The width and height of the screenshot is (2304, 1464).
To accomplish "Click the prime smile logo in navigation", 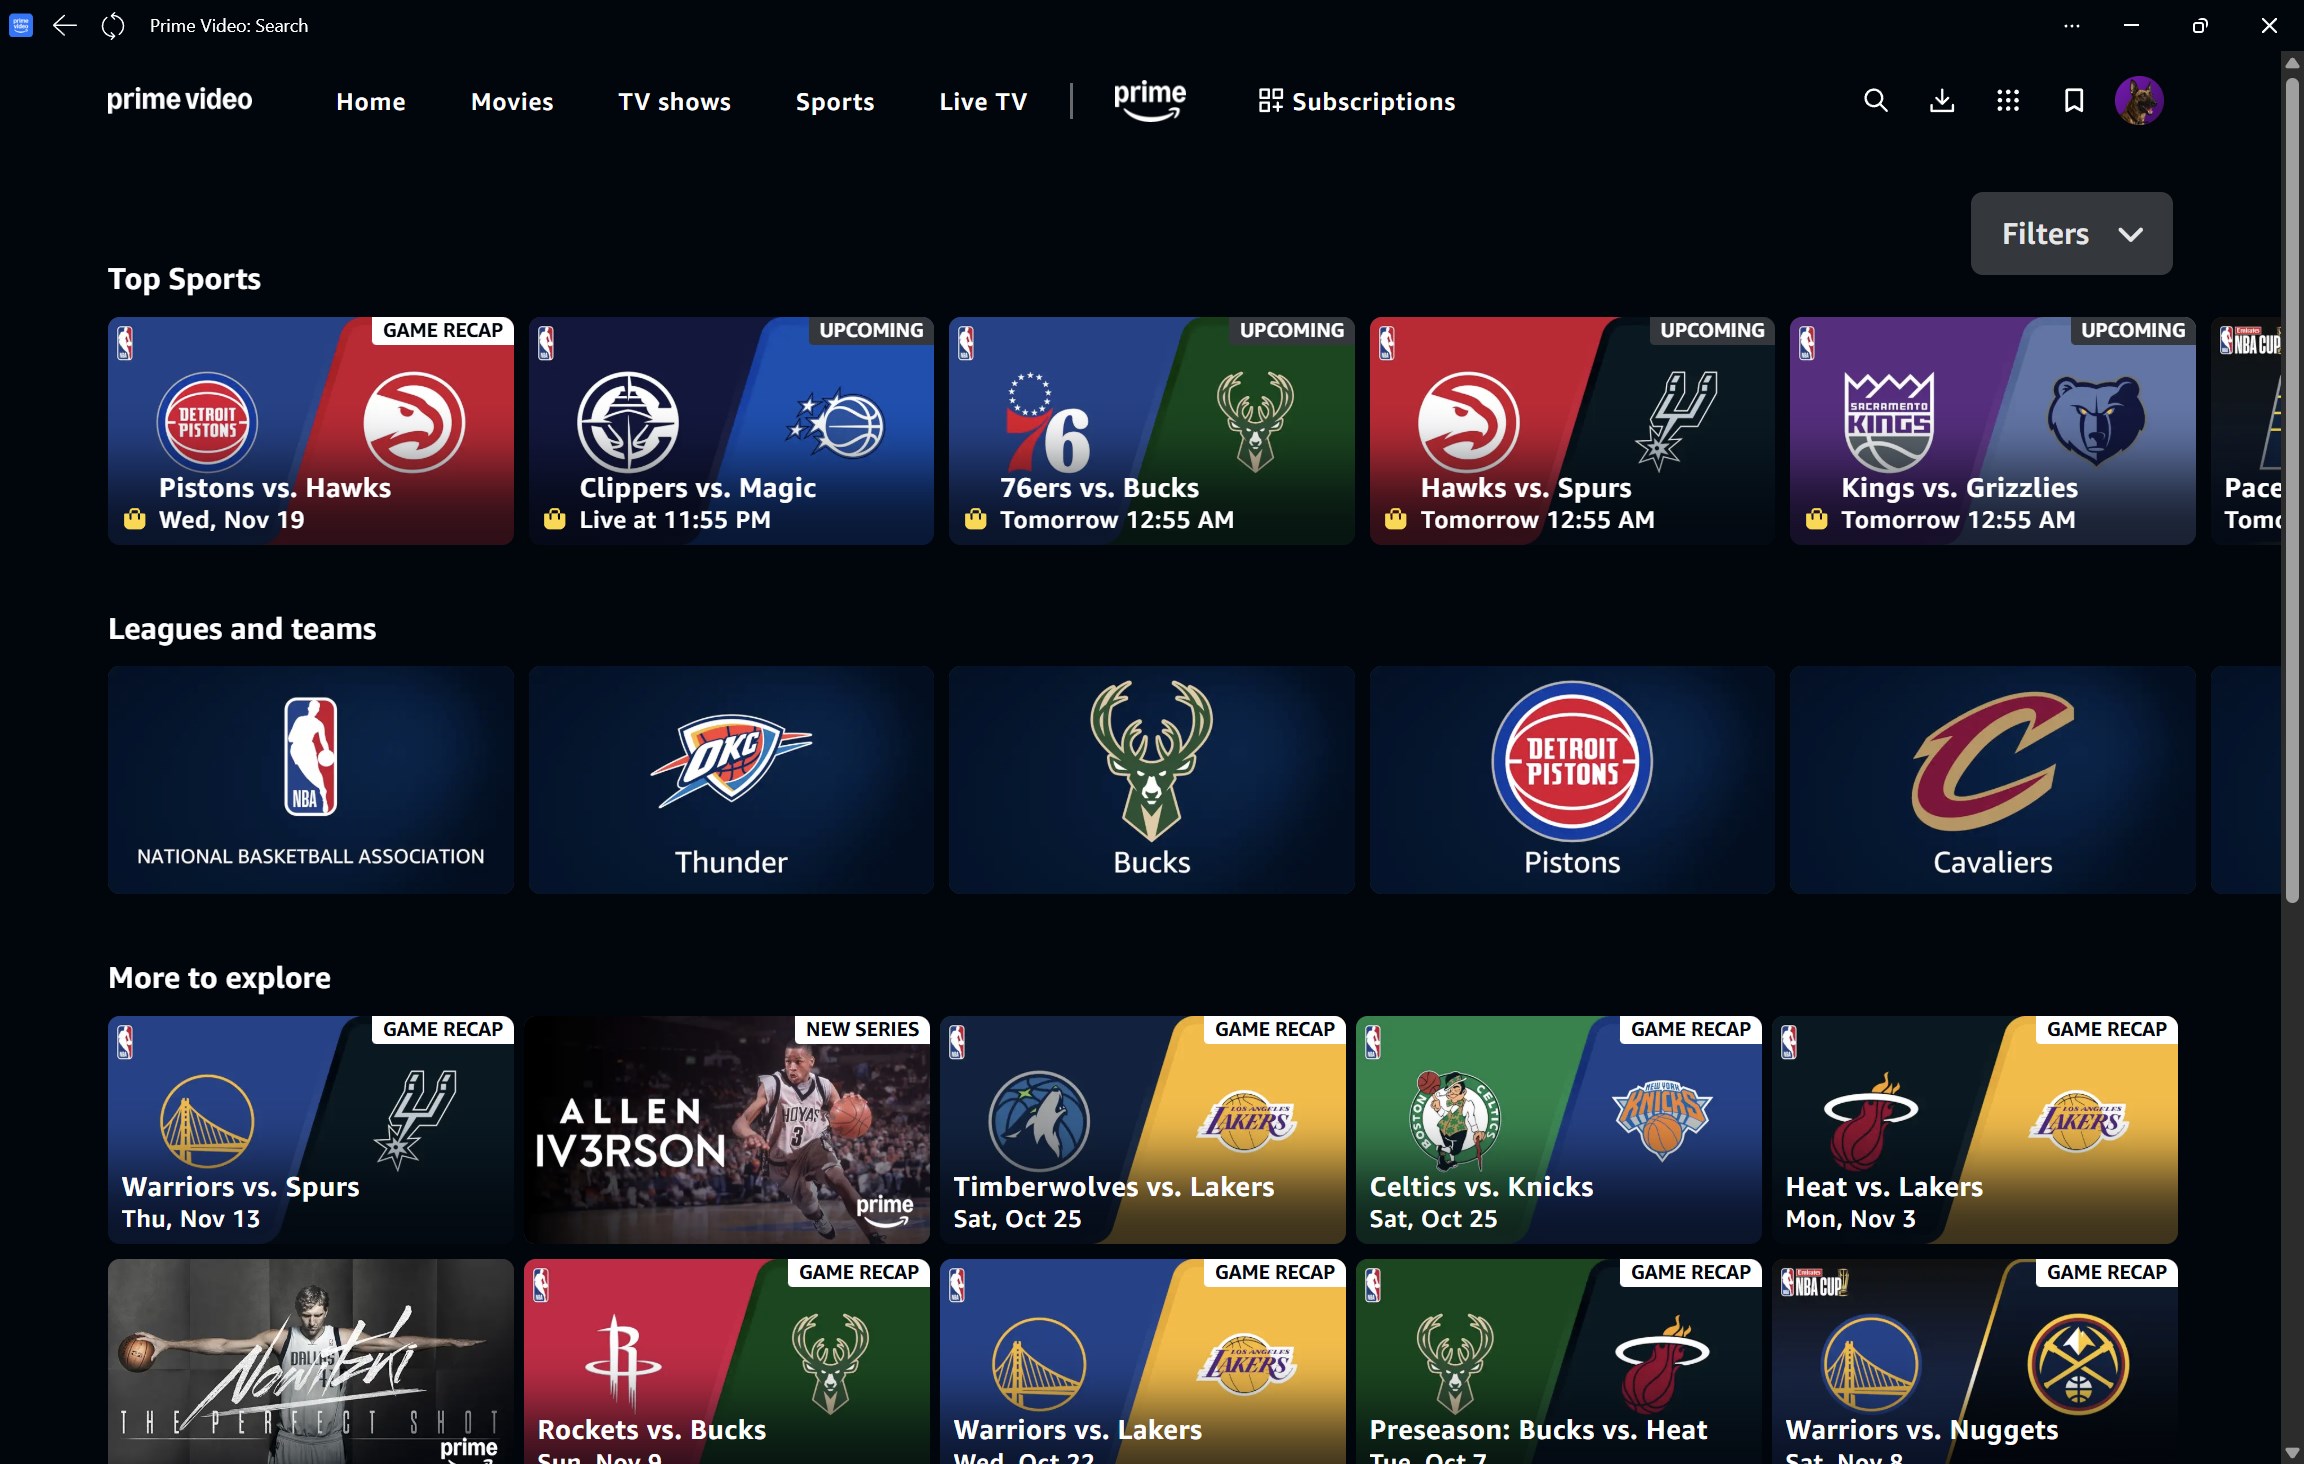I will pos(1150,100).
